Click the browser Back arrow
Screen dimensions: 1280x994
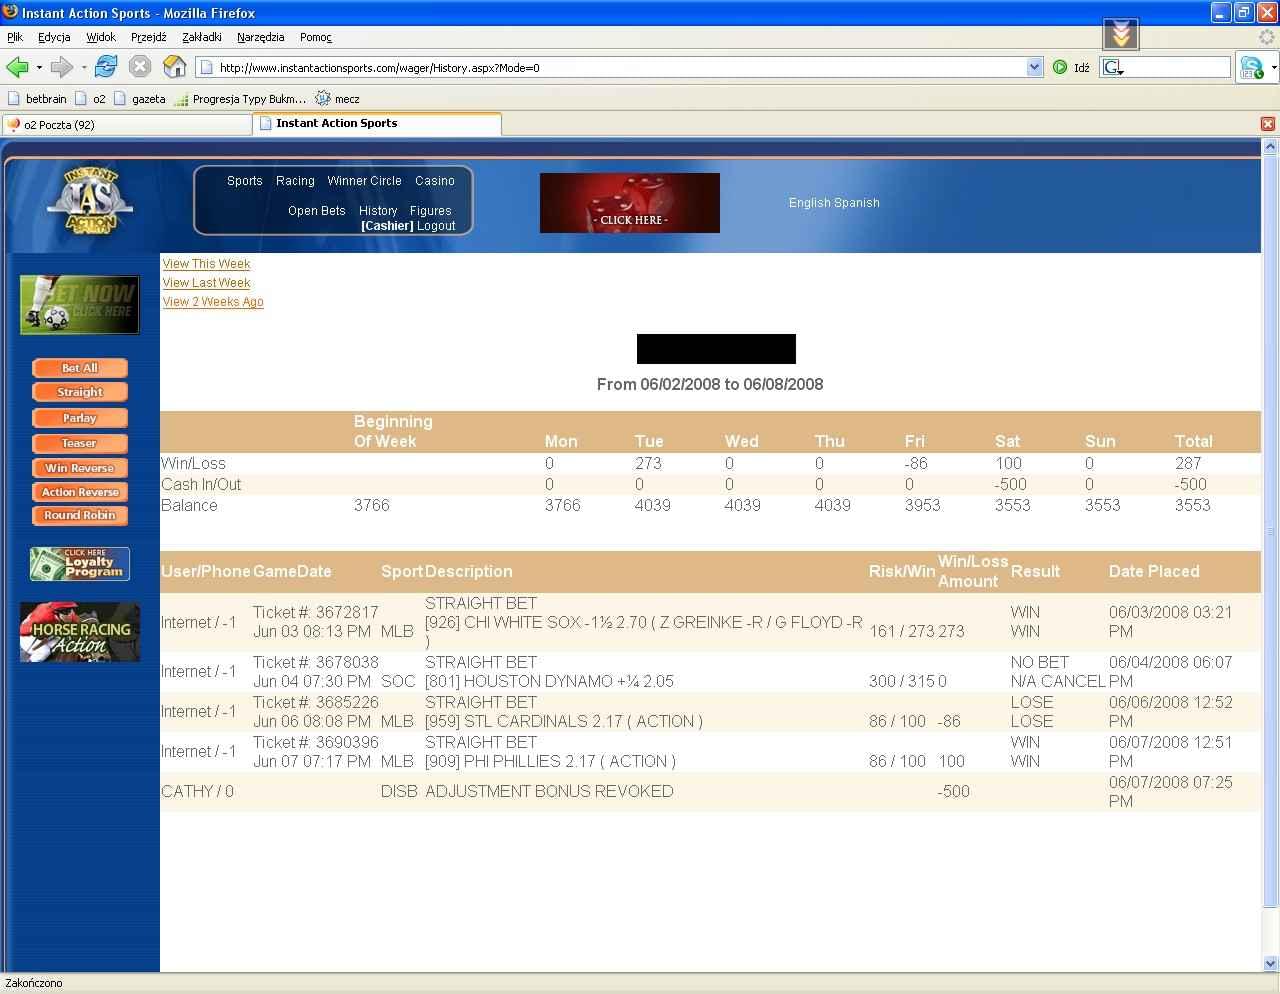(17, 67)
